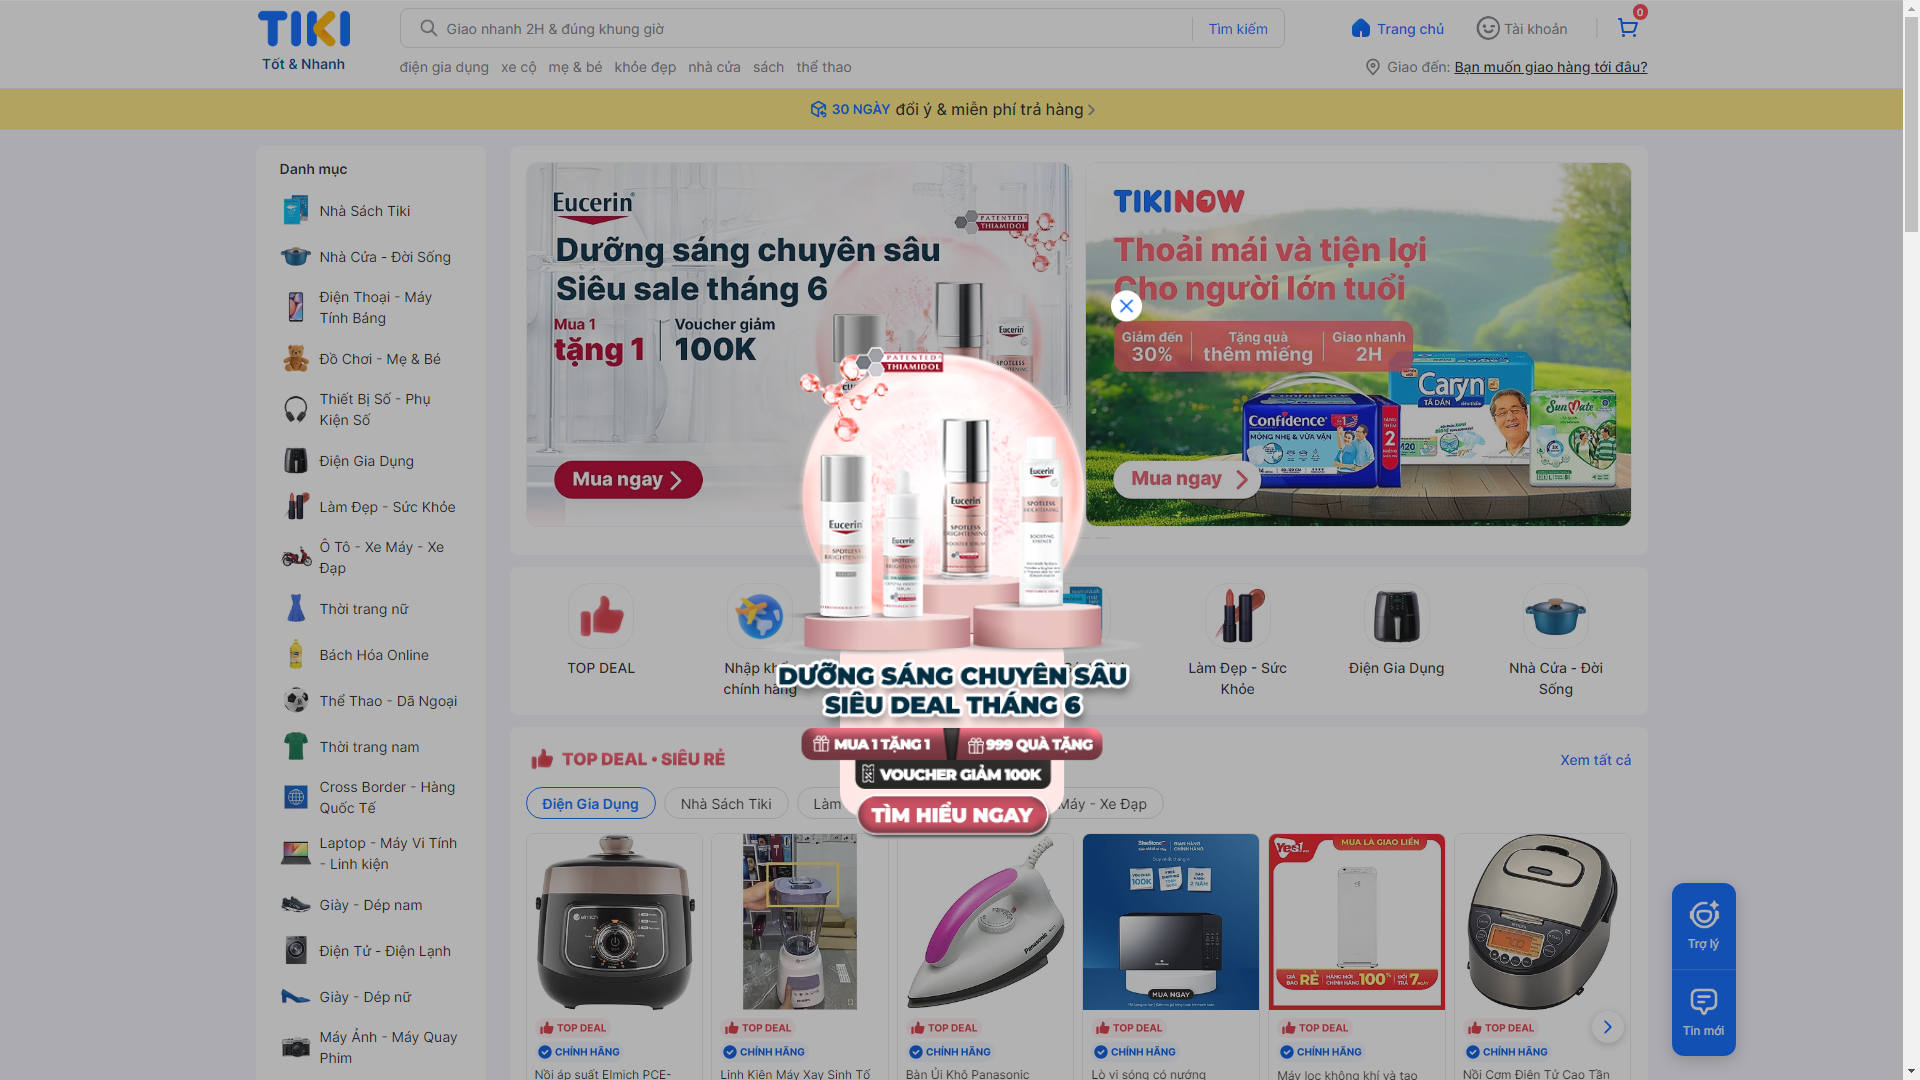The width and height of the screenshot is (1920, 1080).
Task: Close the Eucerin popup advertisement
Action: [x=1126, y=306]
